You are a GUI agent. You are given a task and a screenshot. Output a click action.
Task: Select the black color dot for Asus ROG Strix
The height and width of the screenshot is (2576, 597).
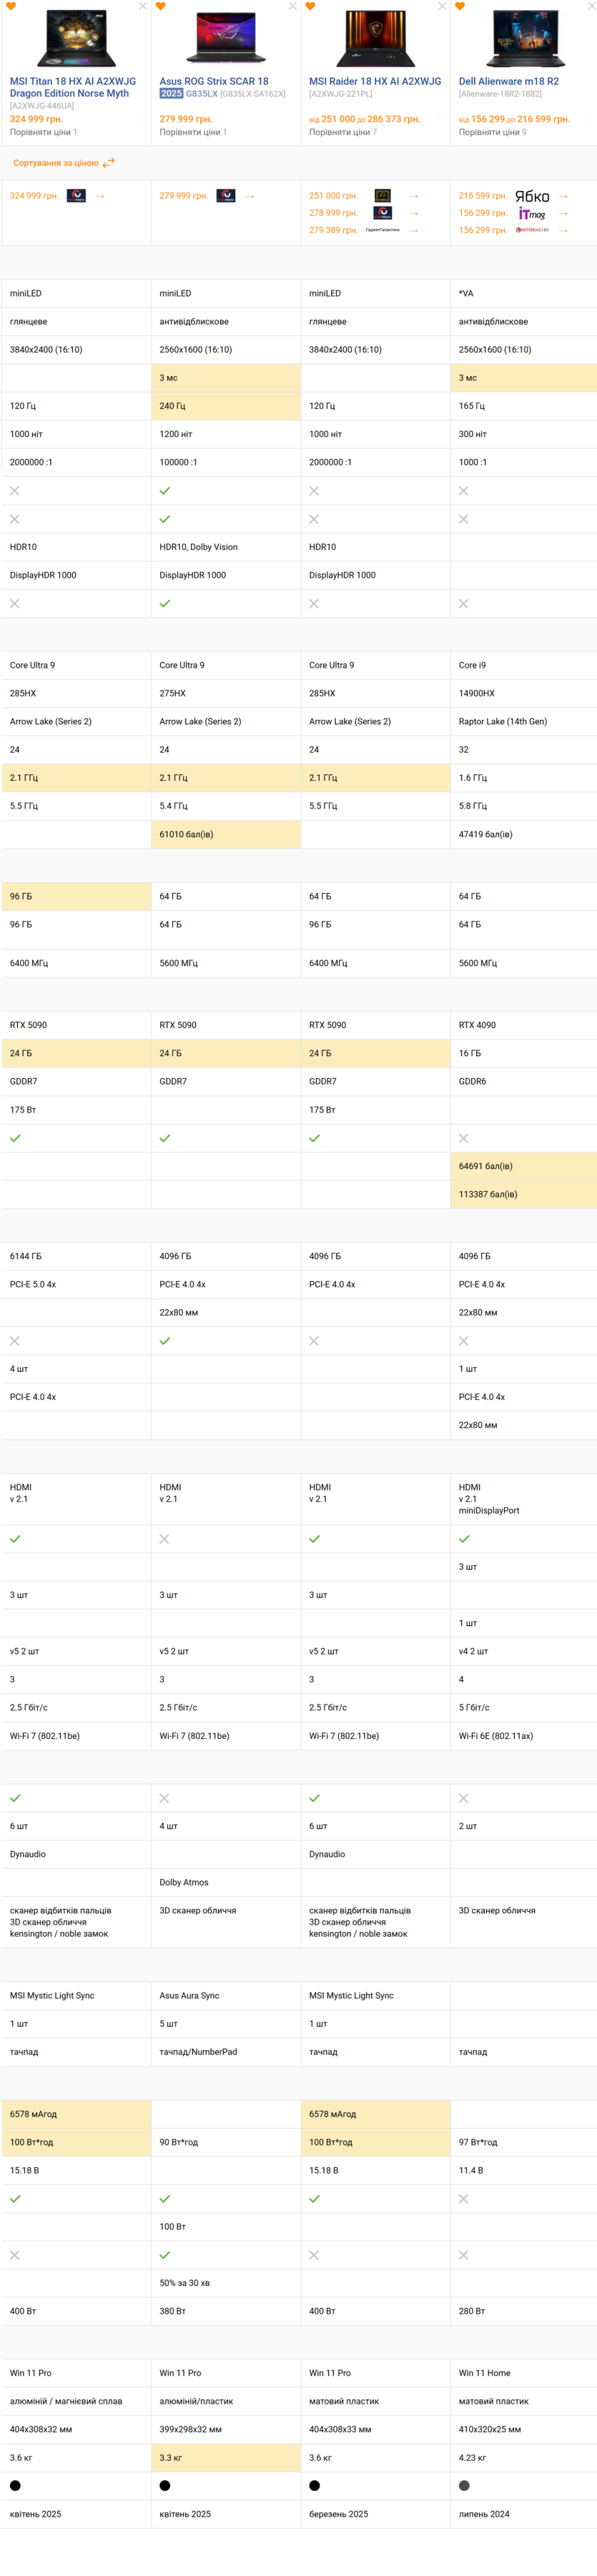point(165,2485)
